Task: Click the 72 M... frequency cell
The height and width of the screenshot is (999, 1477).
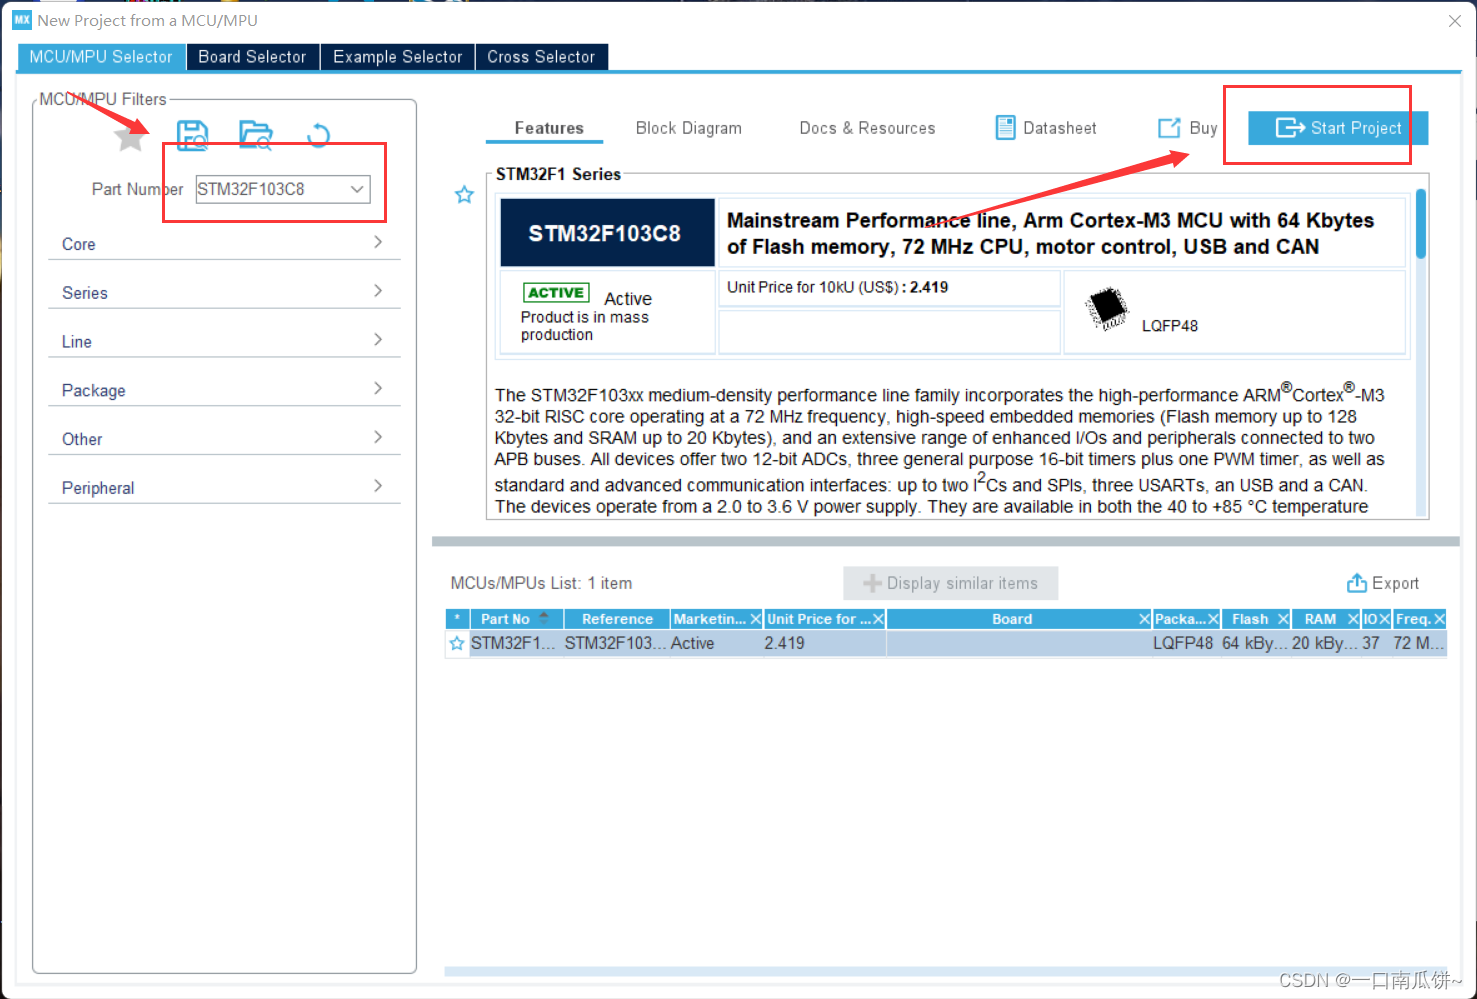Action: (x=1419, y=643)
